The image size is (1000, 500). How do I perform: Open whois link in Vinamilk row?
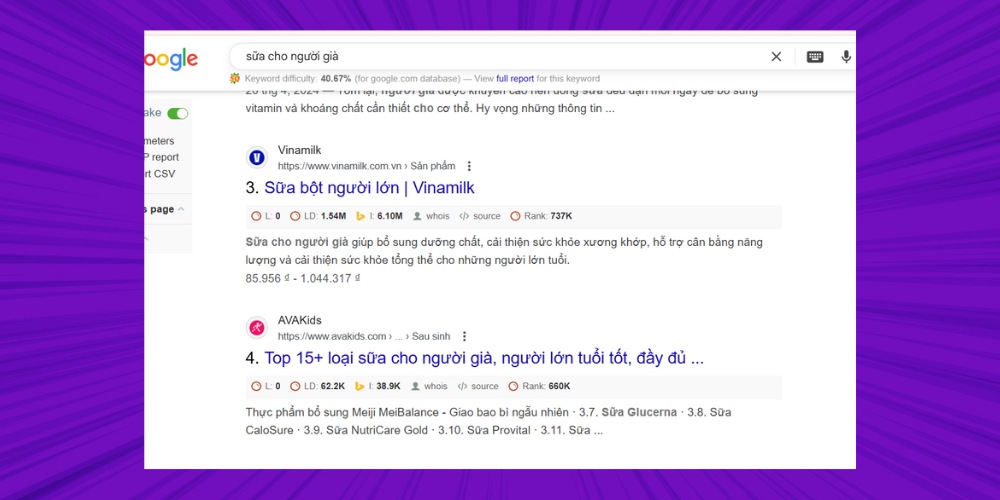pyautogui.click(x=431, y=216)
